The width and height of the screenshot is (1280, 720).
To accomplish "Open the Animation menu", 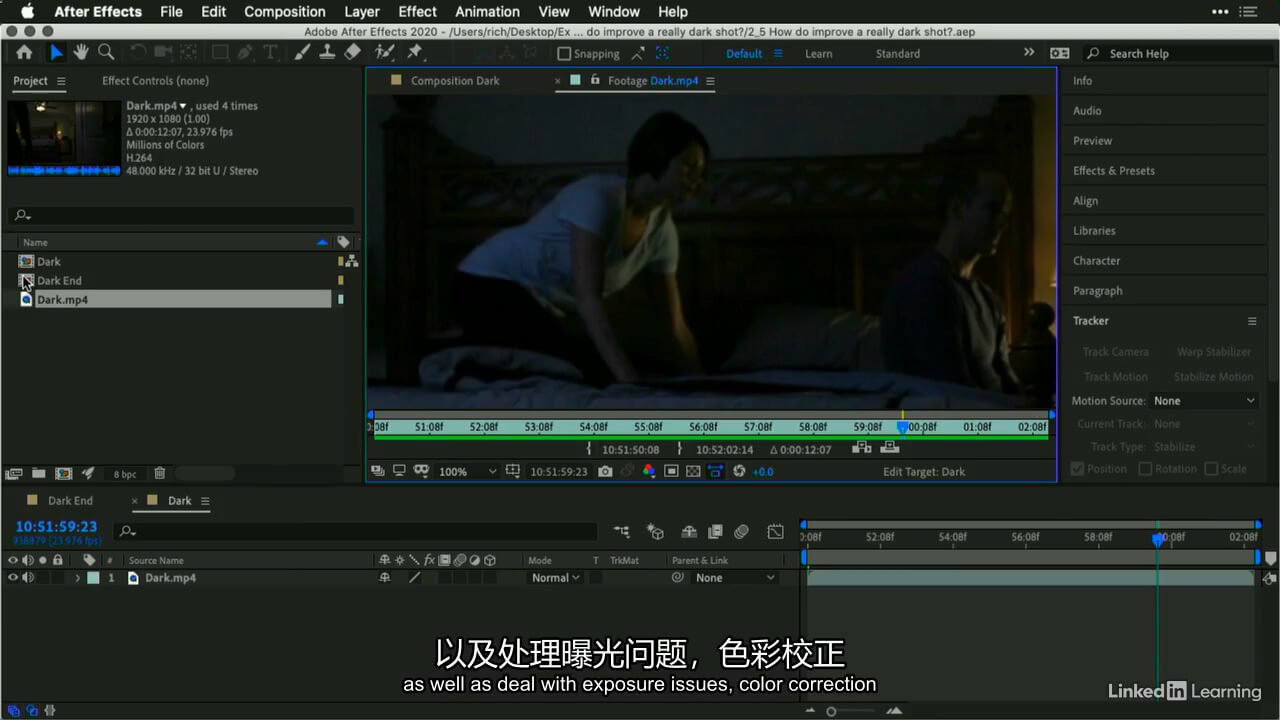I will [488, 11].
